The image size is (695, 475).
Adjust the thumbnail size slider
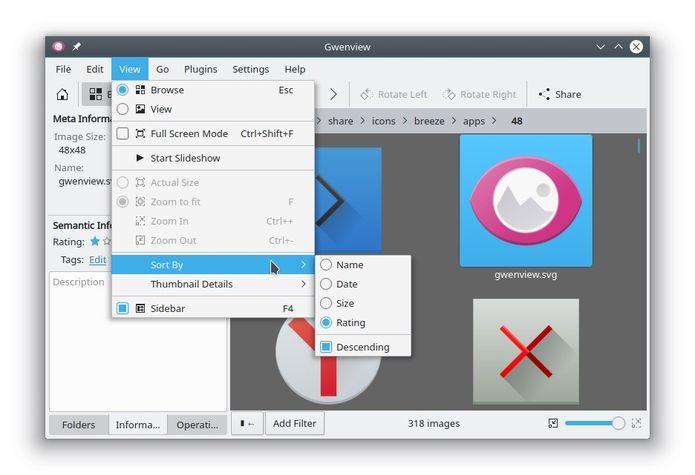pos(594,423)
